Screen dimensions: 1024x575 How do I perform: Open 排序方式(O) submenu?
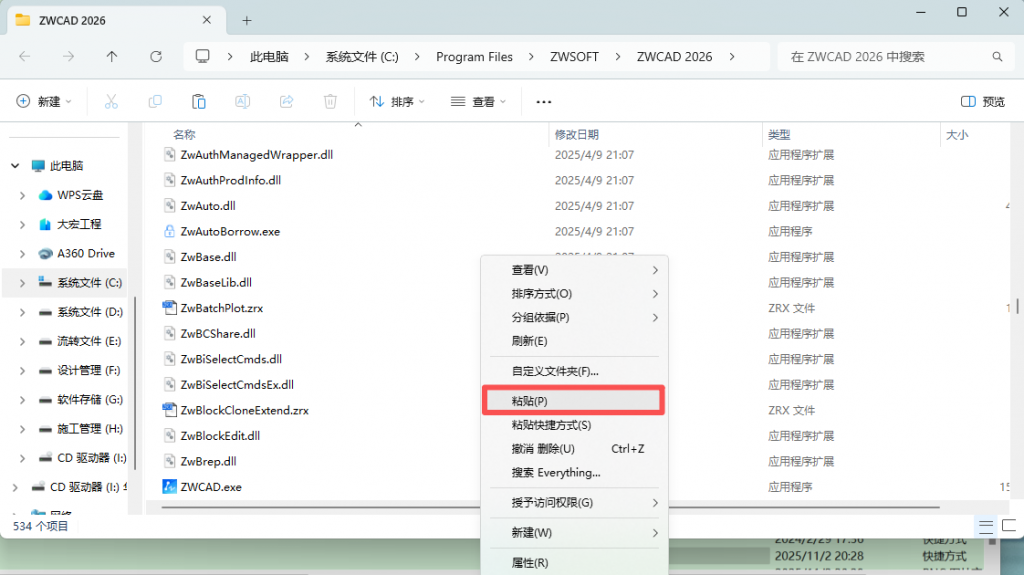point(575,294)
